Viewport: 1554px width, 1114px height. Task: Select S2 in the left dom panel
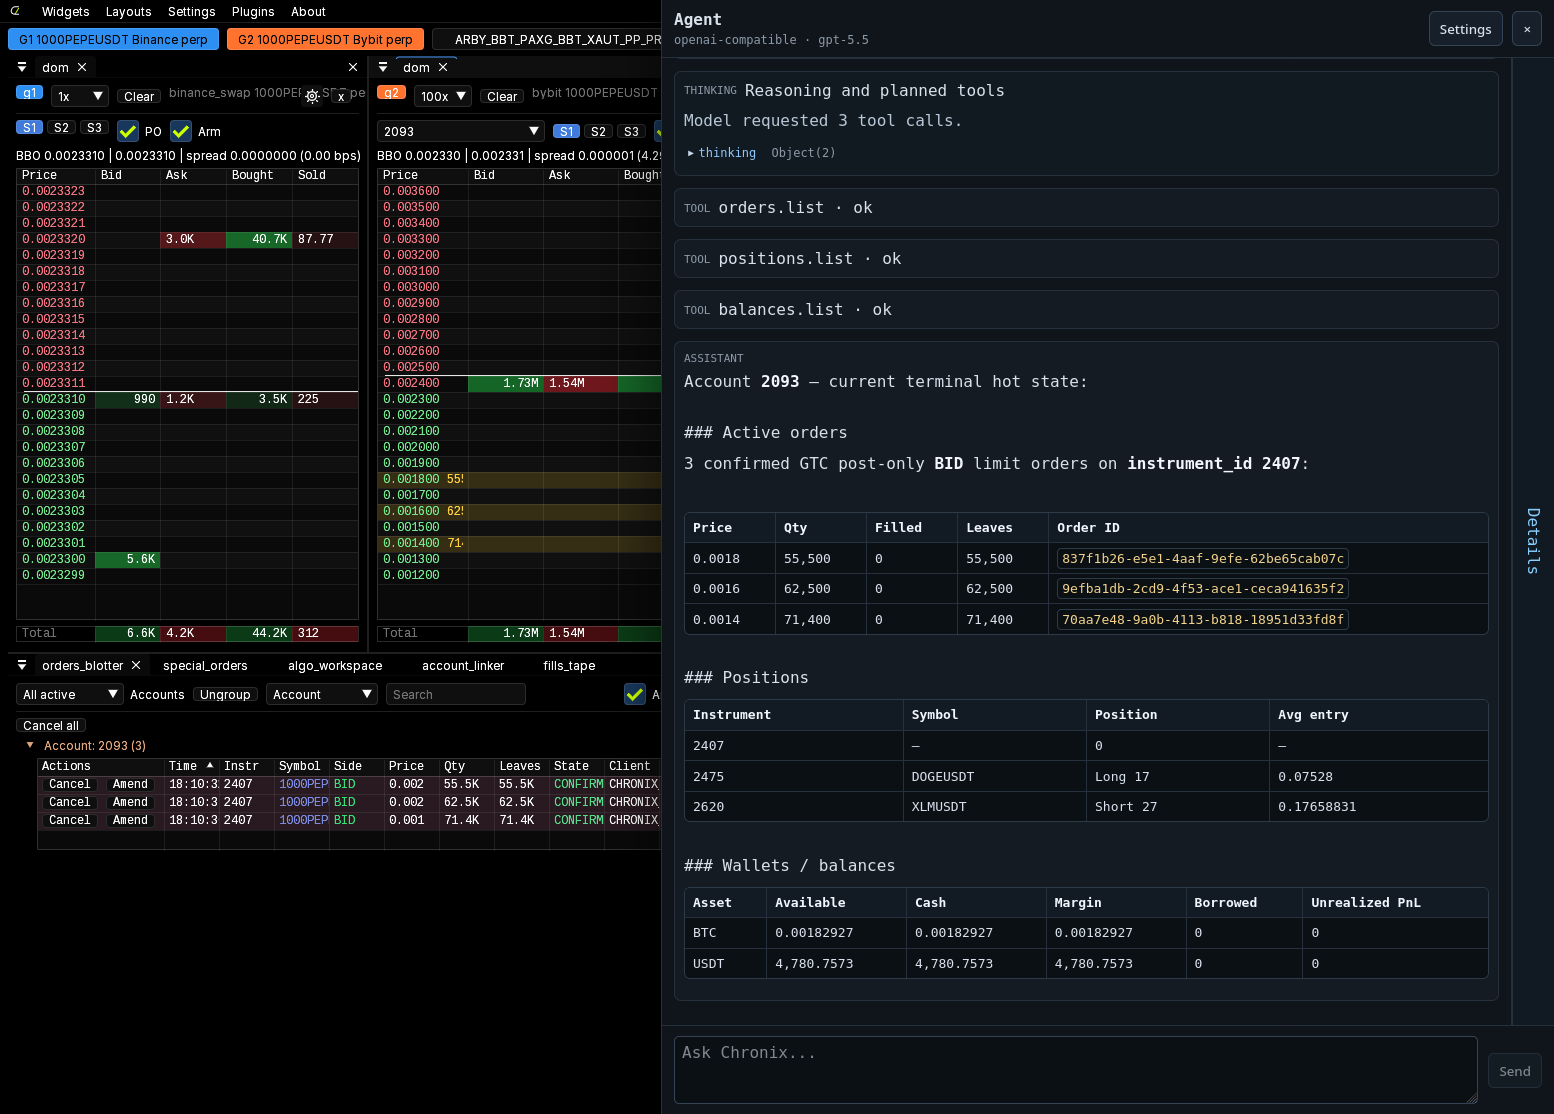[62, 127]
